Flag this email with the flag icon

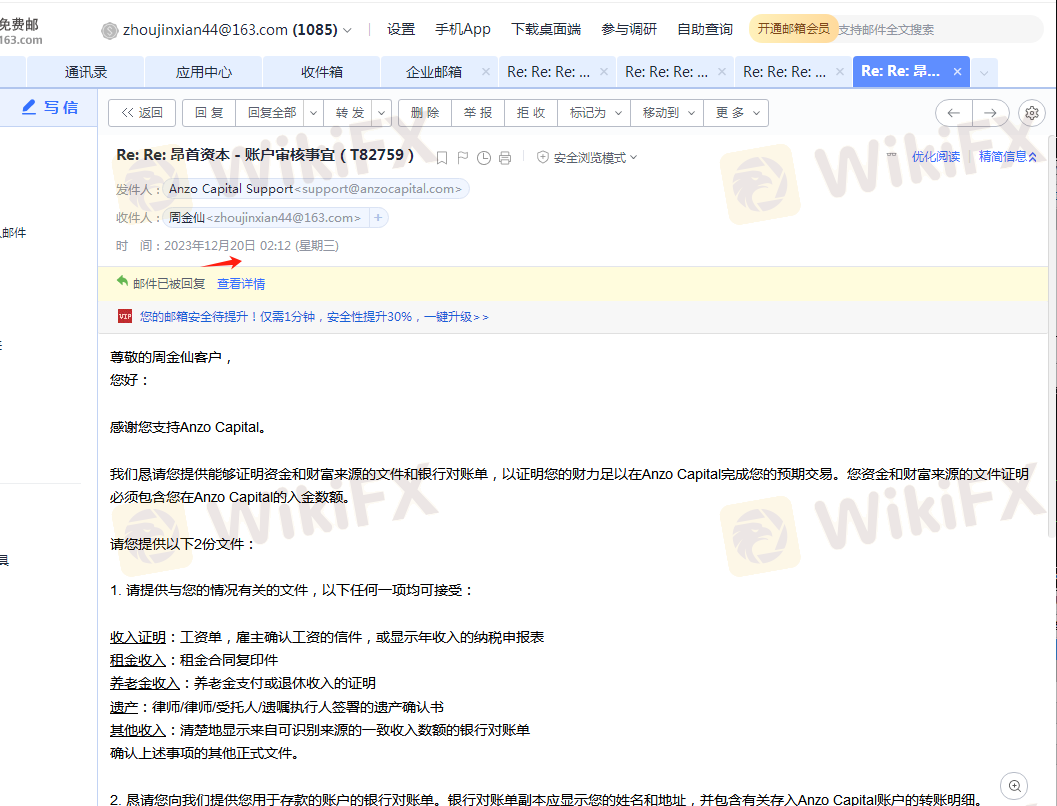[x=462, y=158]
